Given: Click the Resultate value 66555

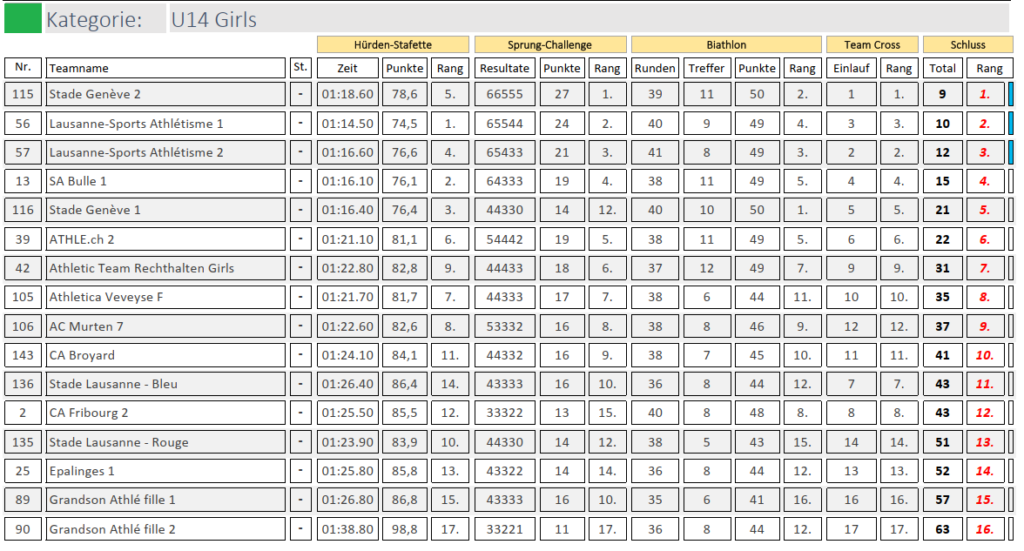Looking at the screenshot, I should 505,94.
